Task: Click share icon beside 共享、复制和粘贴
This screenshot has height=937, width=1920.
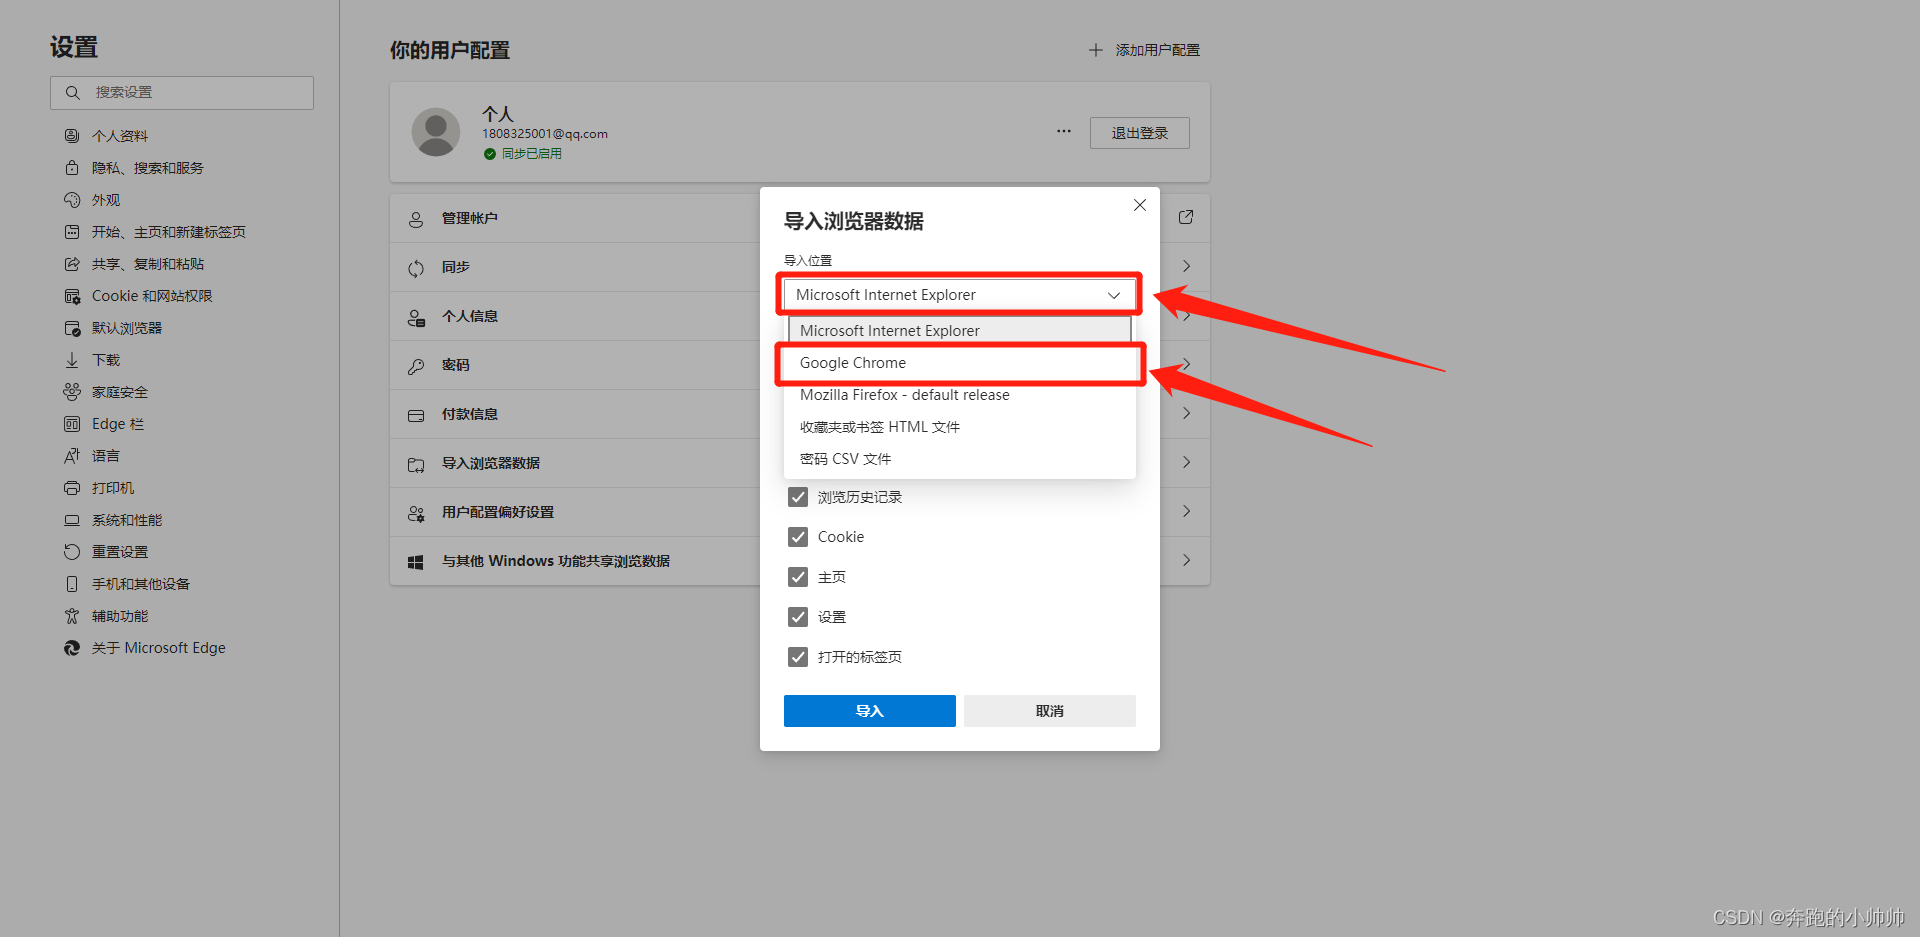Action: [x=72, y=264]
